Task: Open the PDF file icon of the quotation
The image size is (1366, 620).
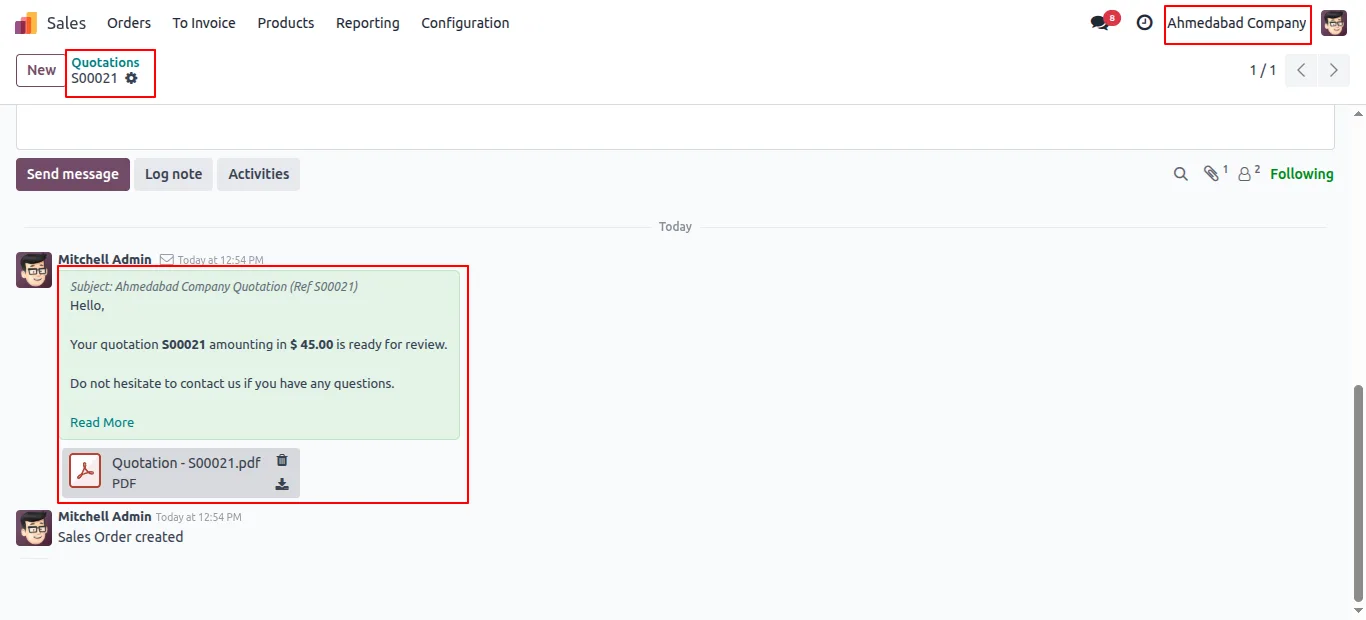Action: click(x=85, y=471)
